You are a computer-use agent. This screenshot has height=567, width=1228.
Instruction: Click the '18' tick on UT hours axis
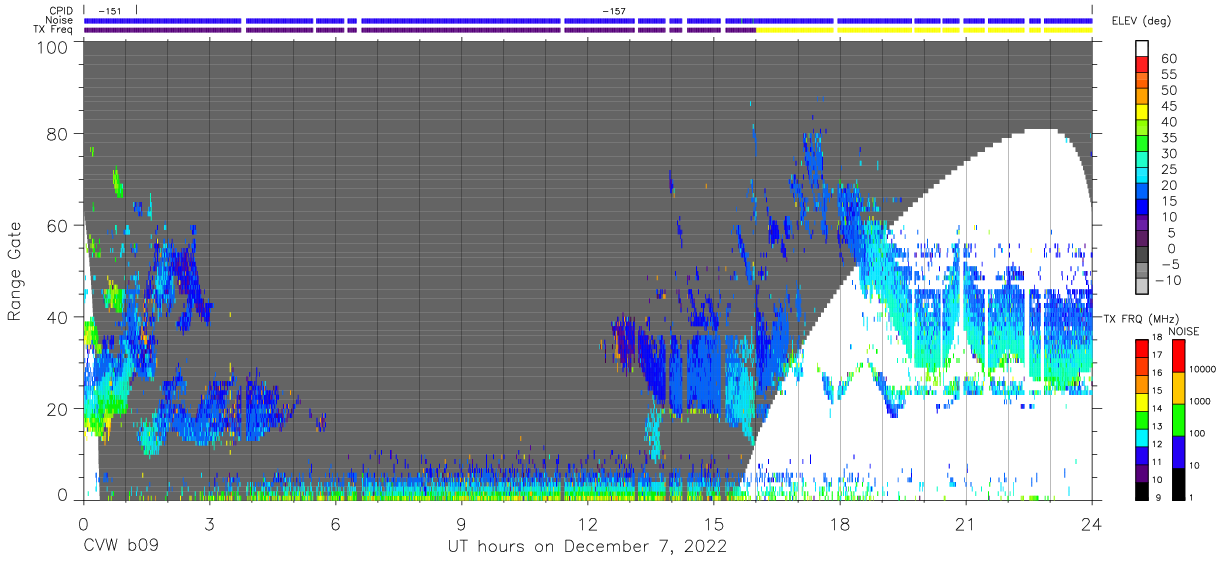point(840,524)
